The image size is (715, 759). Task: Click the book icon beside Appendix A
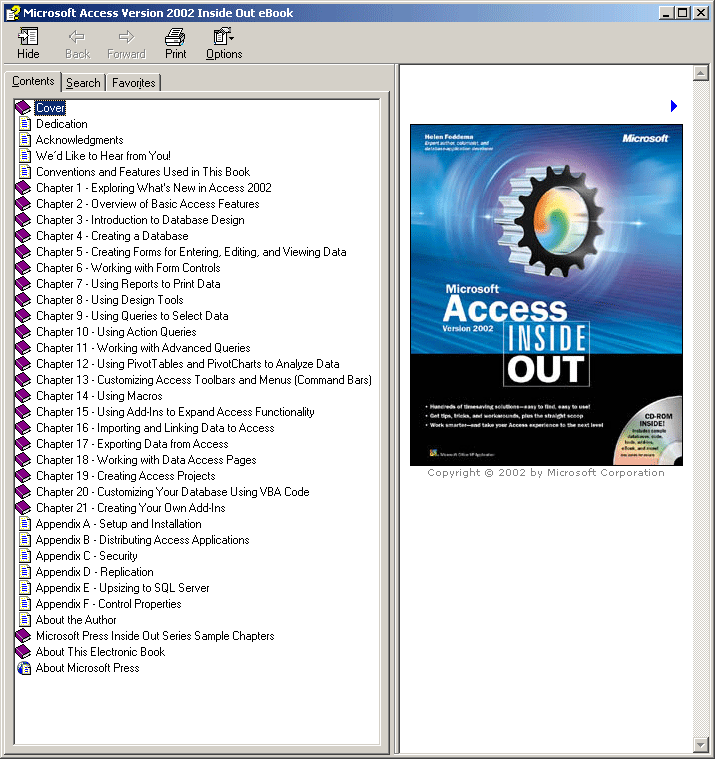[24, 524]
